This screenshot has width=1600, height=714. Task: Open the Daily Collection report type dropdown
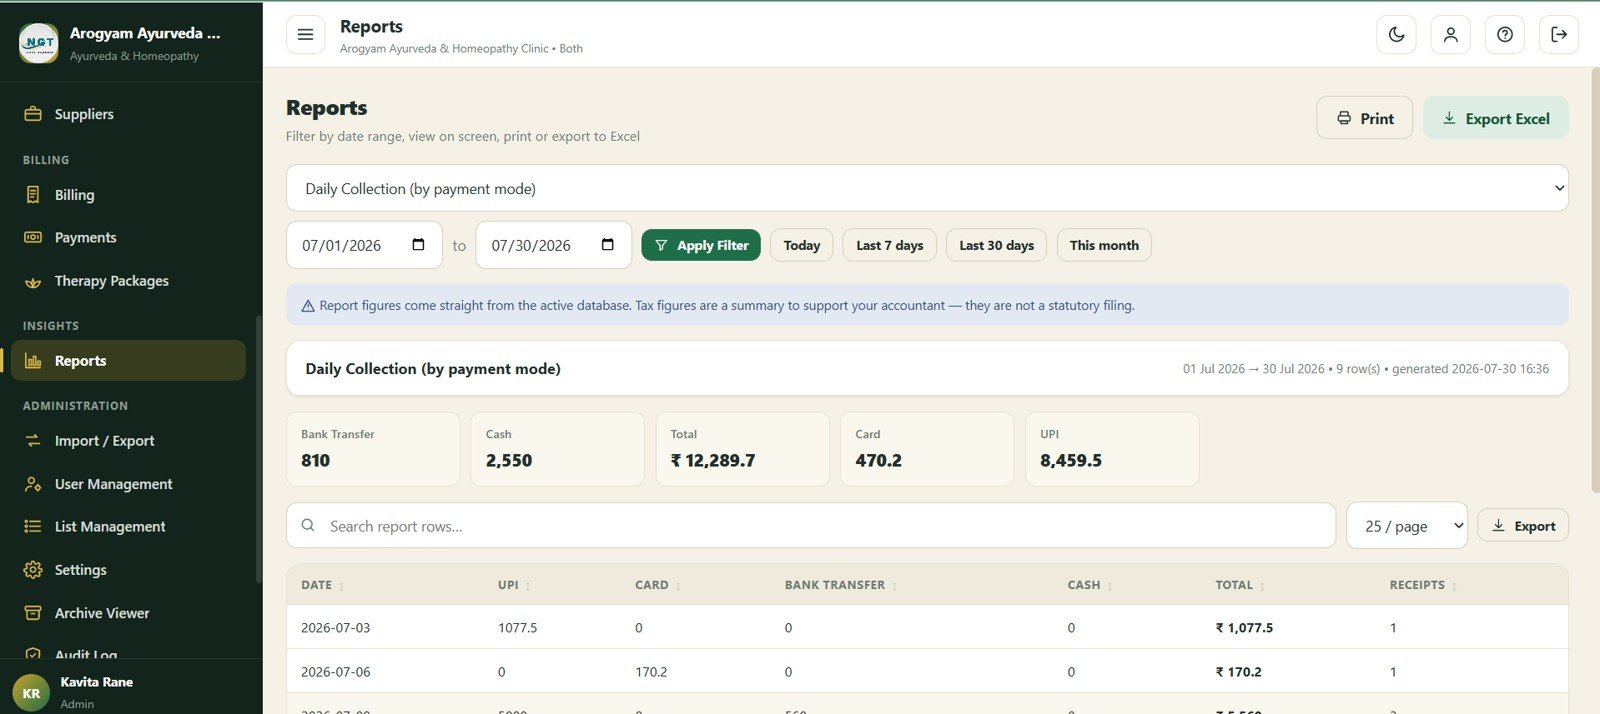pyautogui.click(x=927, y=188)
